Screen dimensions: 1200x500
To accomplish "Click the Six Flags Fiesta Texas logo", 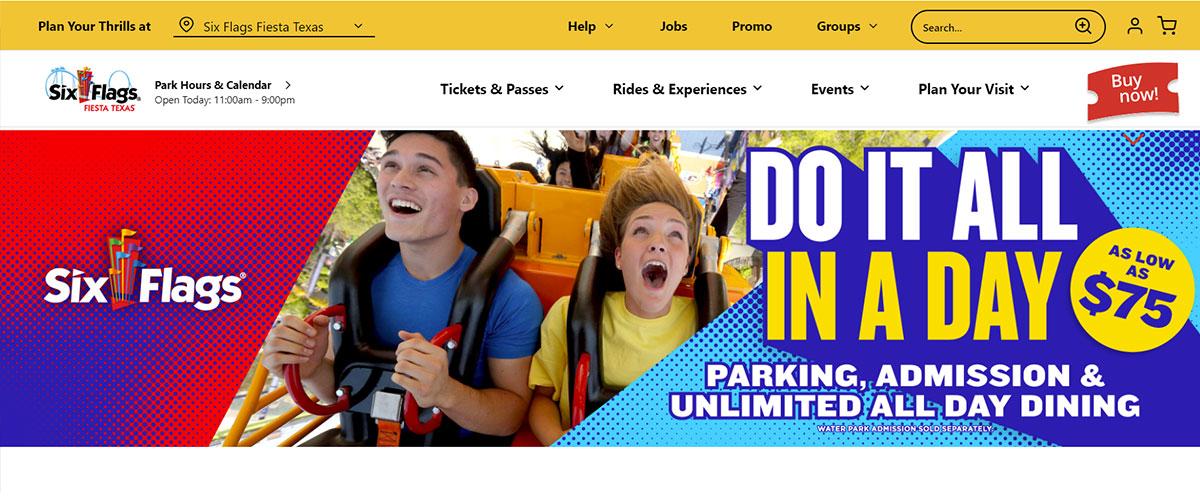I will pos(94,90).
